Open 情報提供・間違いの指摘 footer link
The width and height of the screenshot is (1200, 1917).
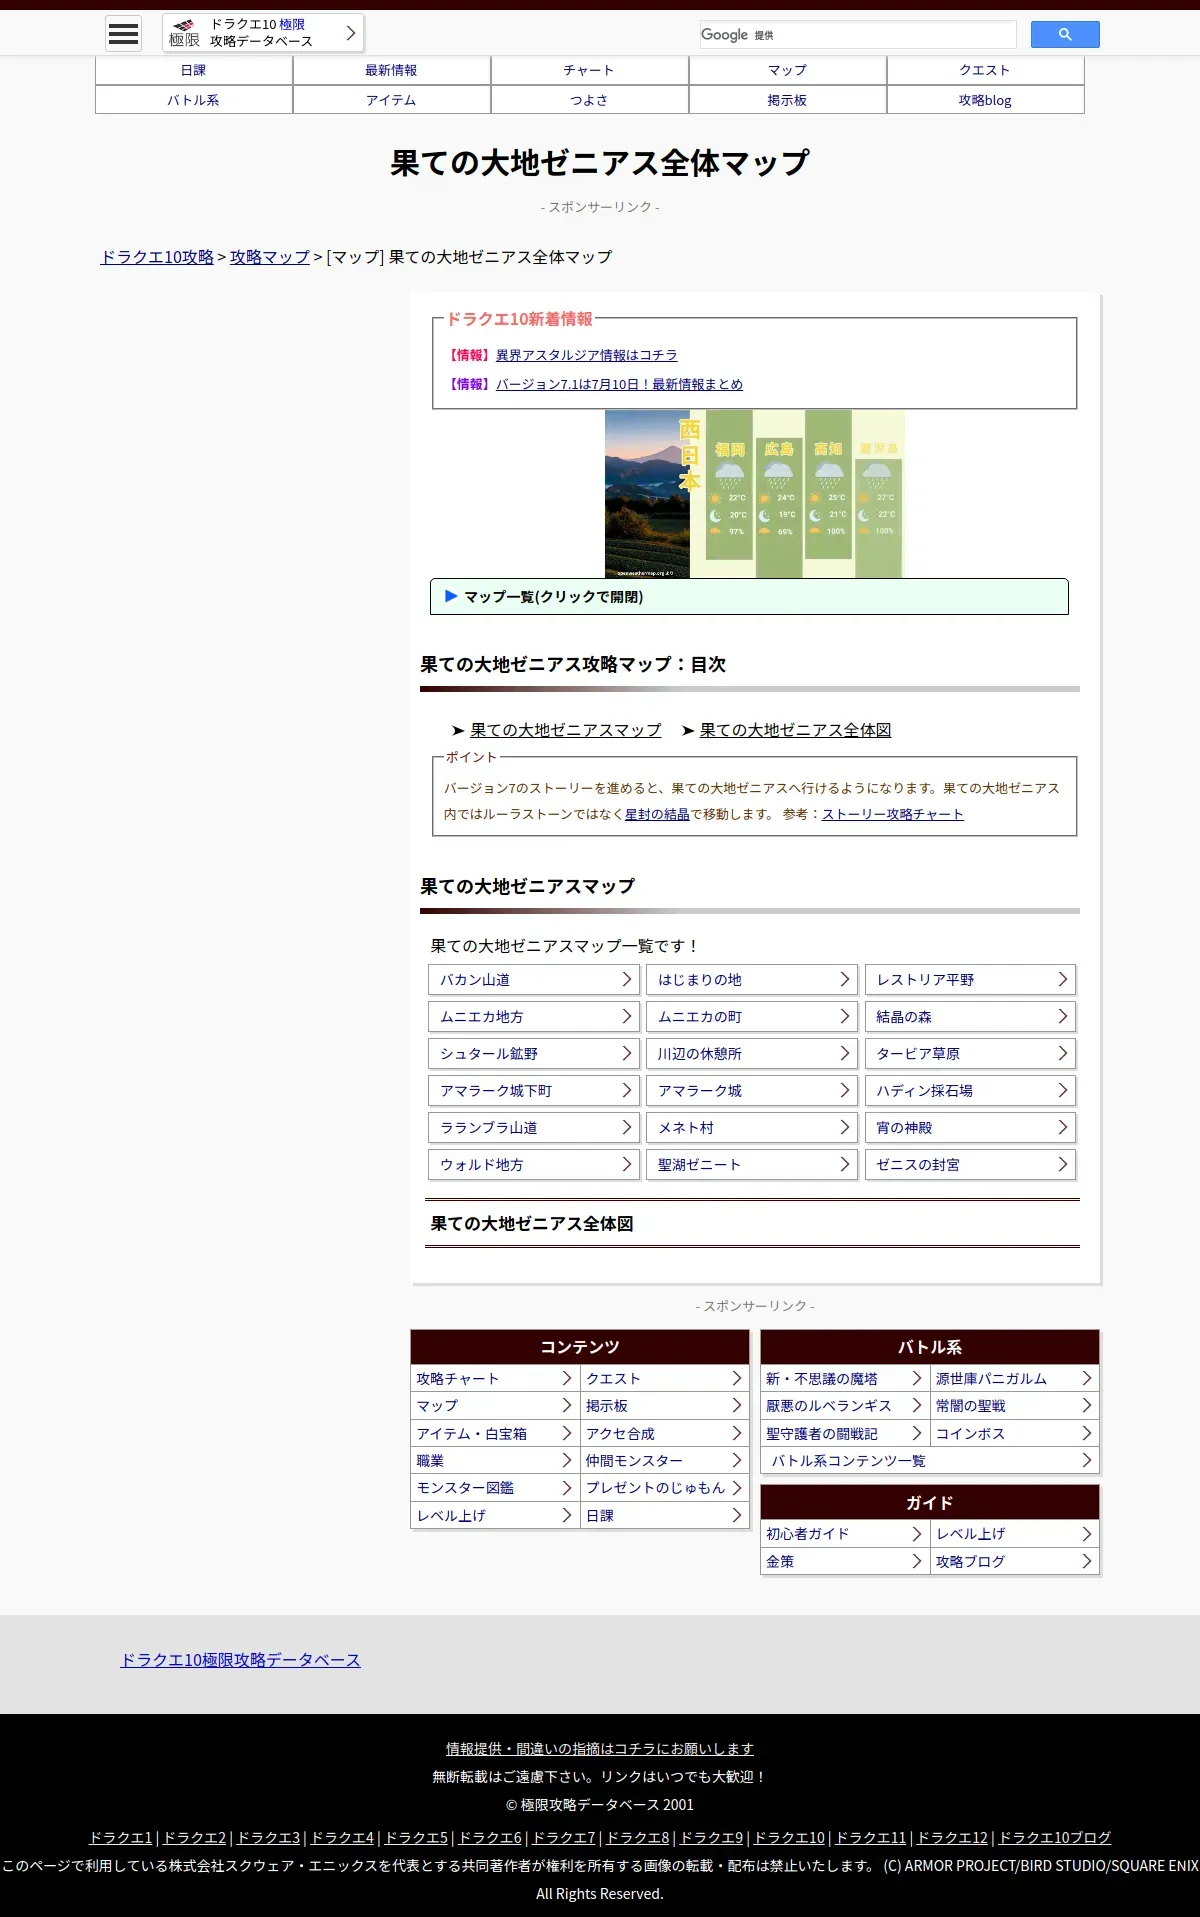[600, 1749]
